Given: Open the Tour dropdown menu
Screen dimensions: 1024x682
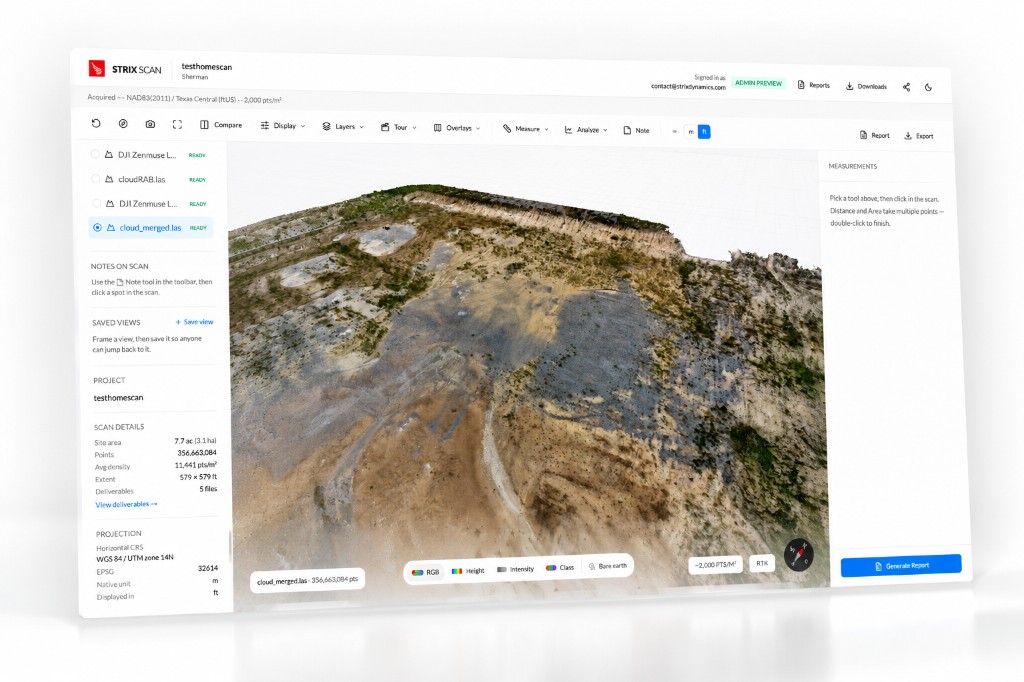Looking at the screenshot, I should click(x=398, y=127).
